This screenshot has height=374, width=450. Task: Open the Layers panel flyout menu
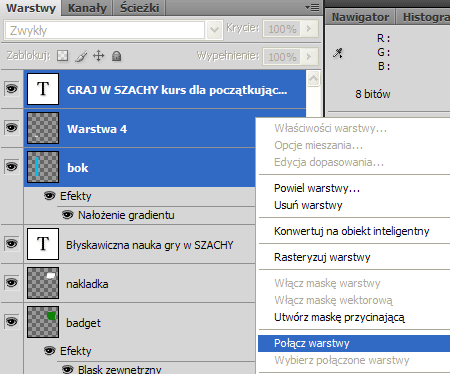coord(312,7)
